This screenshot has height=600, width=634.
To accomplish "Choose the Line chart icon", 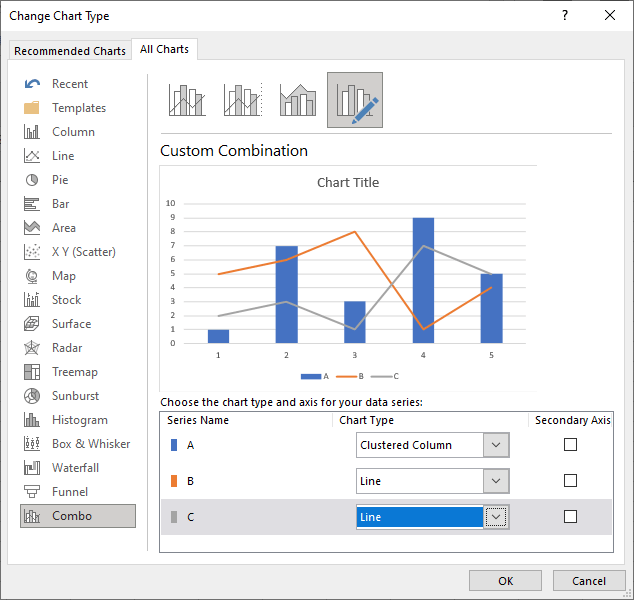I will 32,156.
